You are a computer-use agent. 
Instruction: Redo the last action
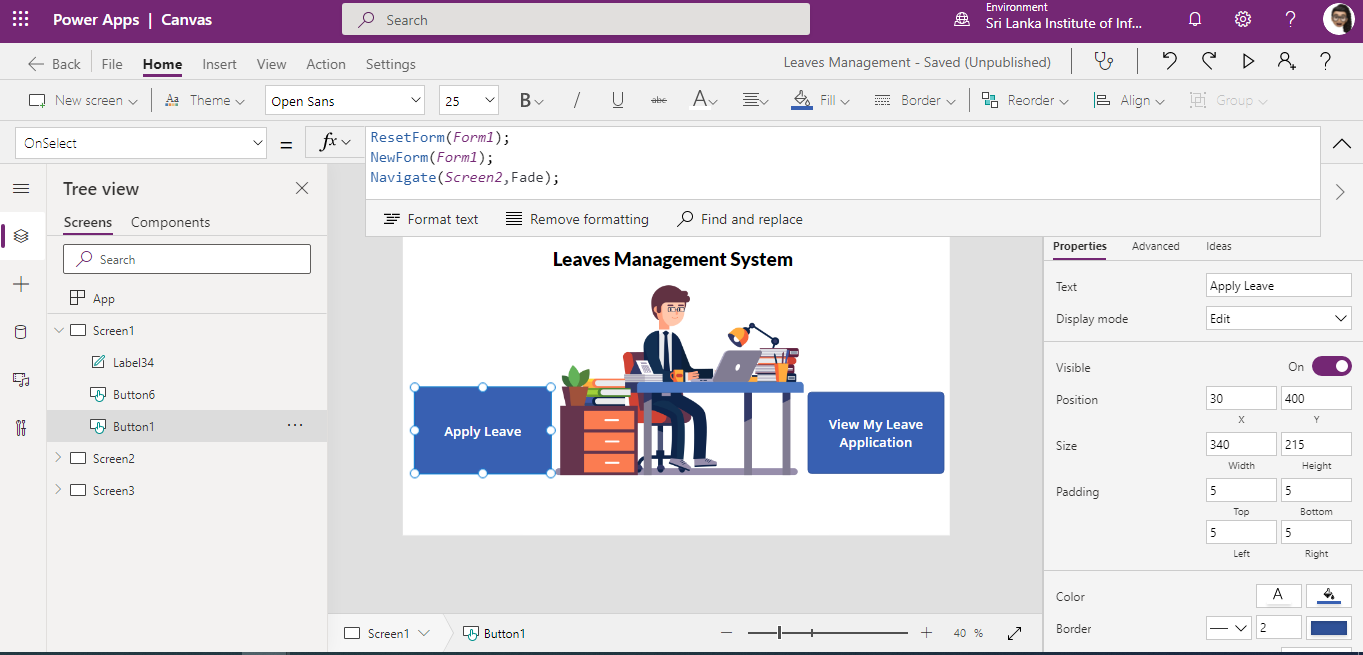(1209, 62)
